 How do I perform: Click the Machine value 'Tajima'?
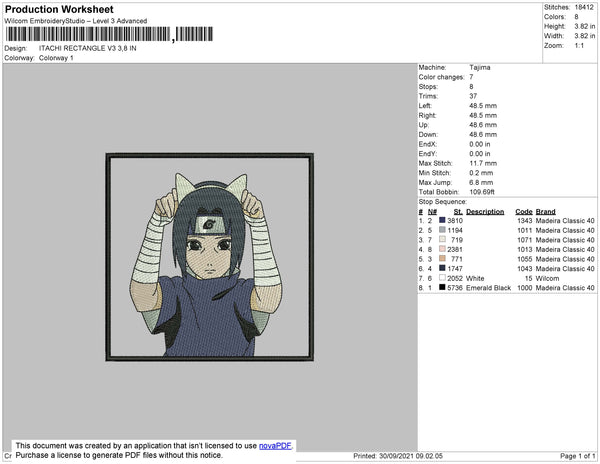pos(480,67)
